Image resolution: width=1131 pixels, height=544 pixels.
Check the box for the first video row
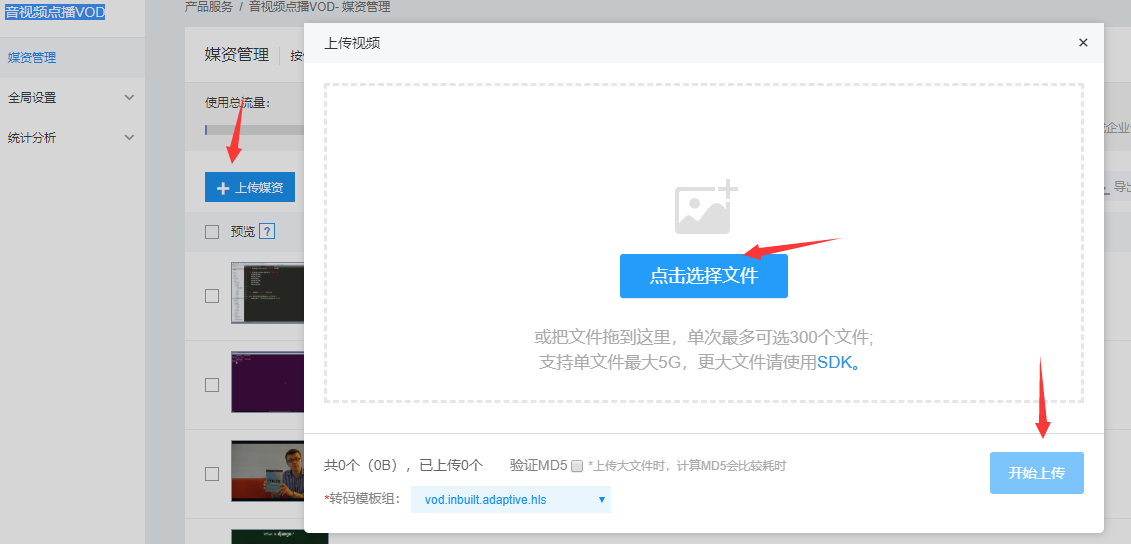(212, 296)
